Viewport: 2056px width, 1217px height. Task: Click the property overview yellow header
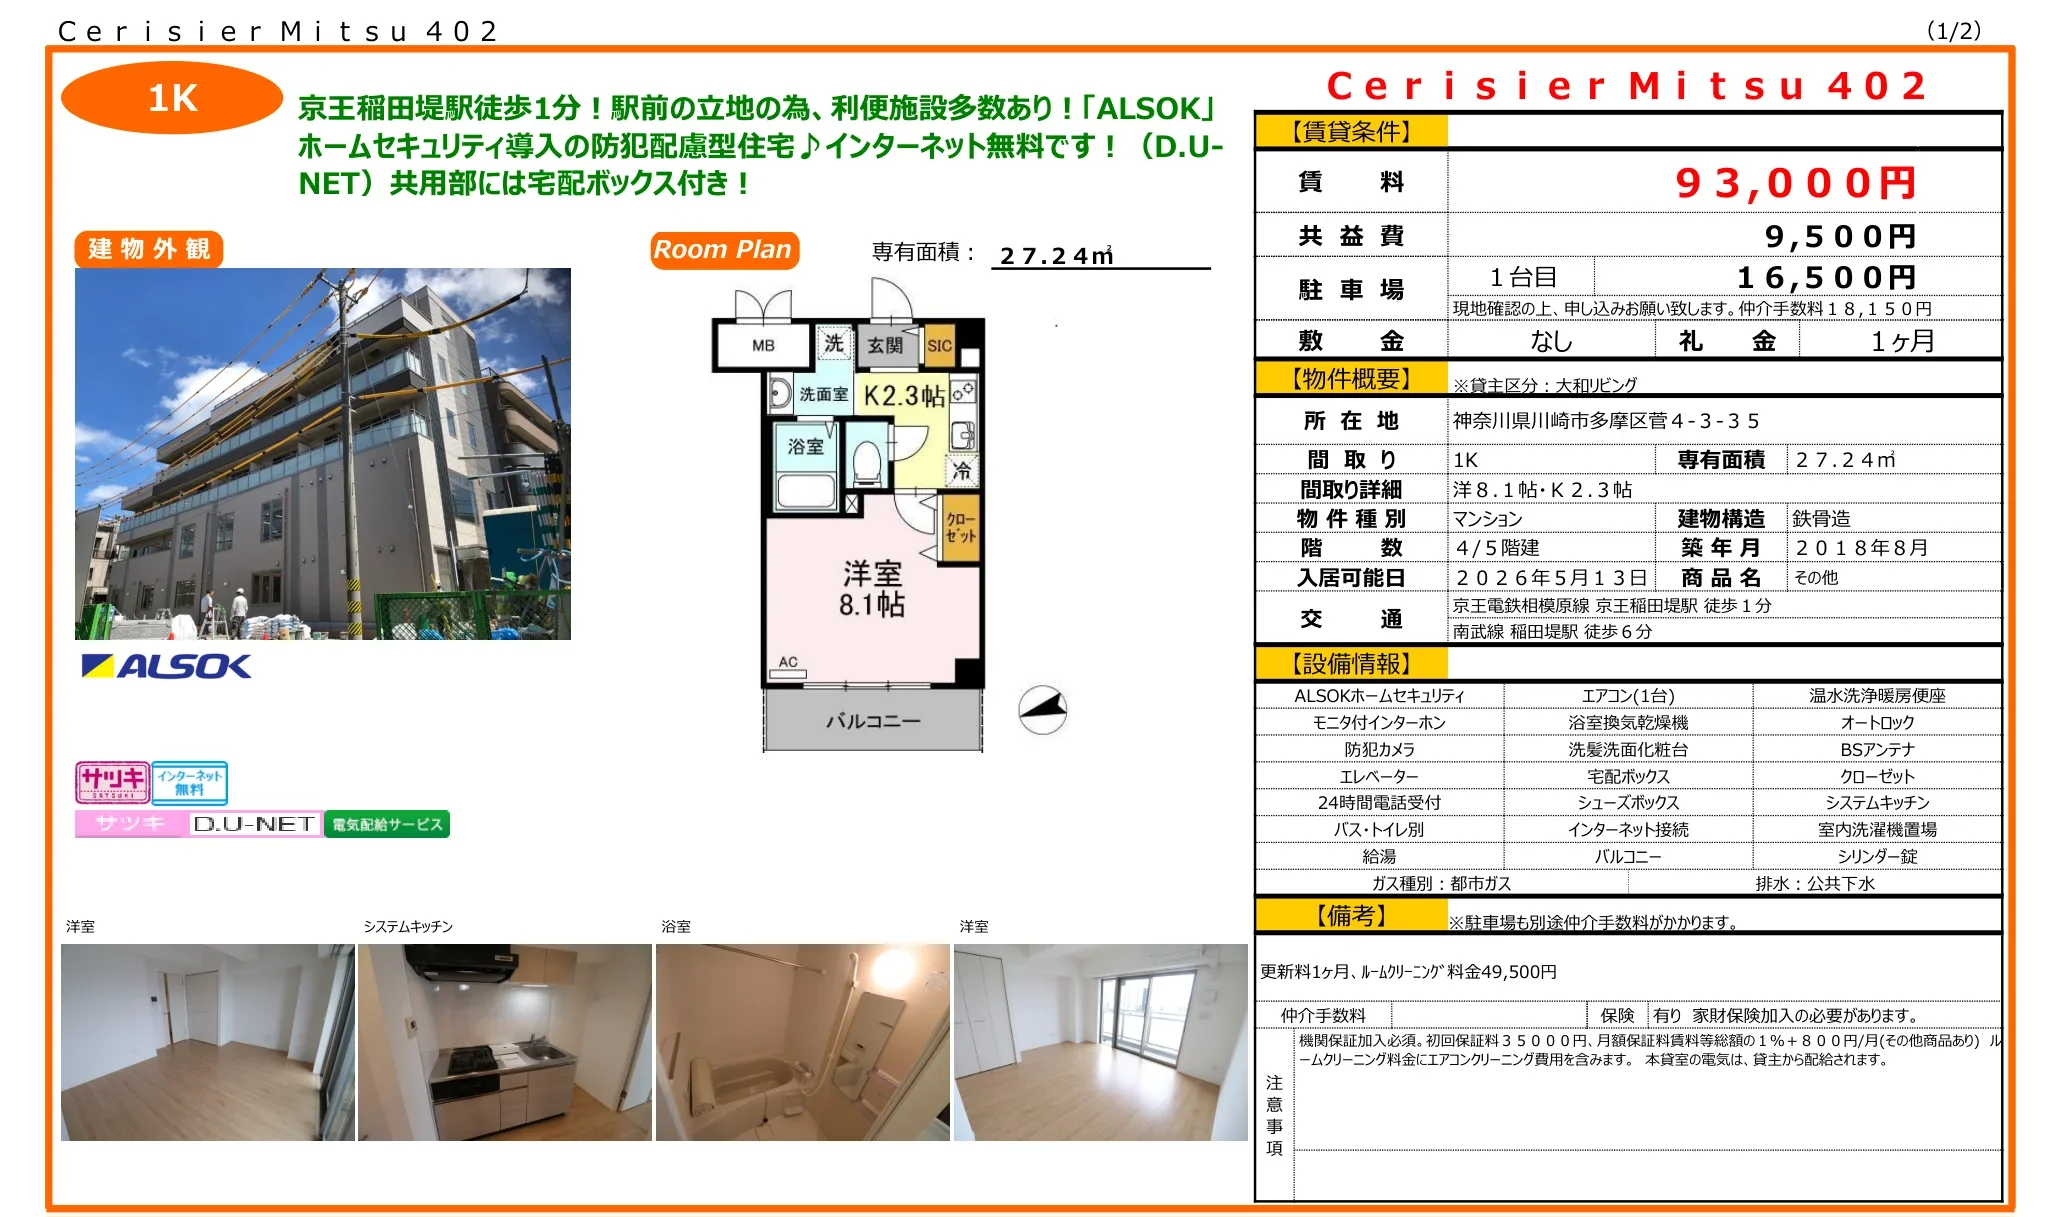point(1351,379)
